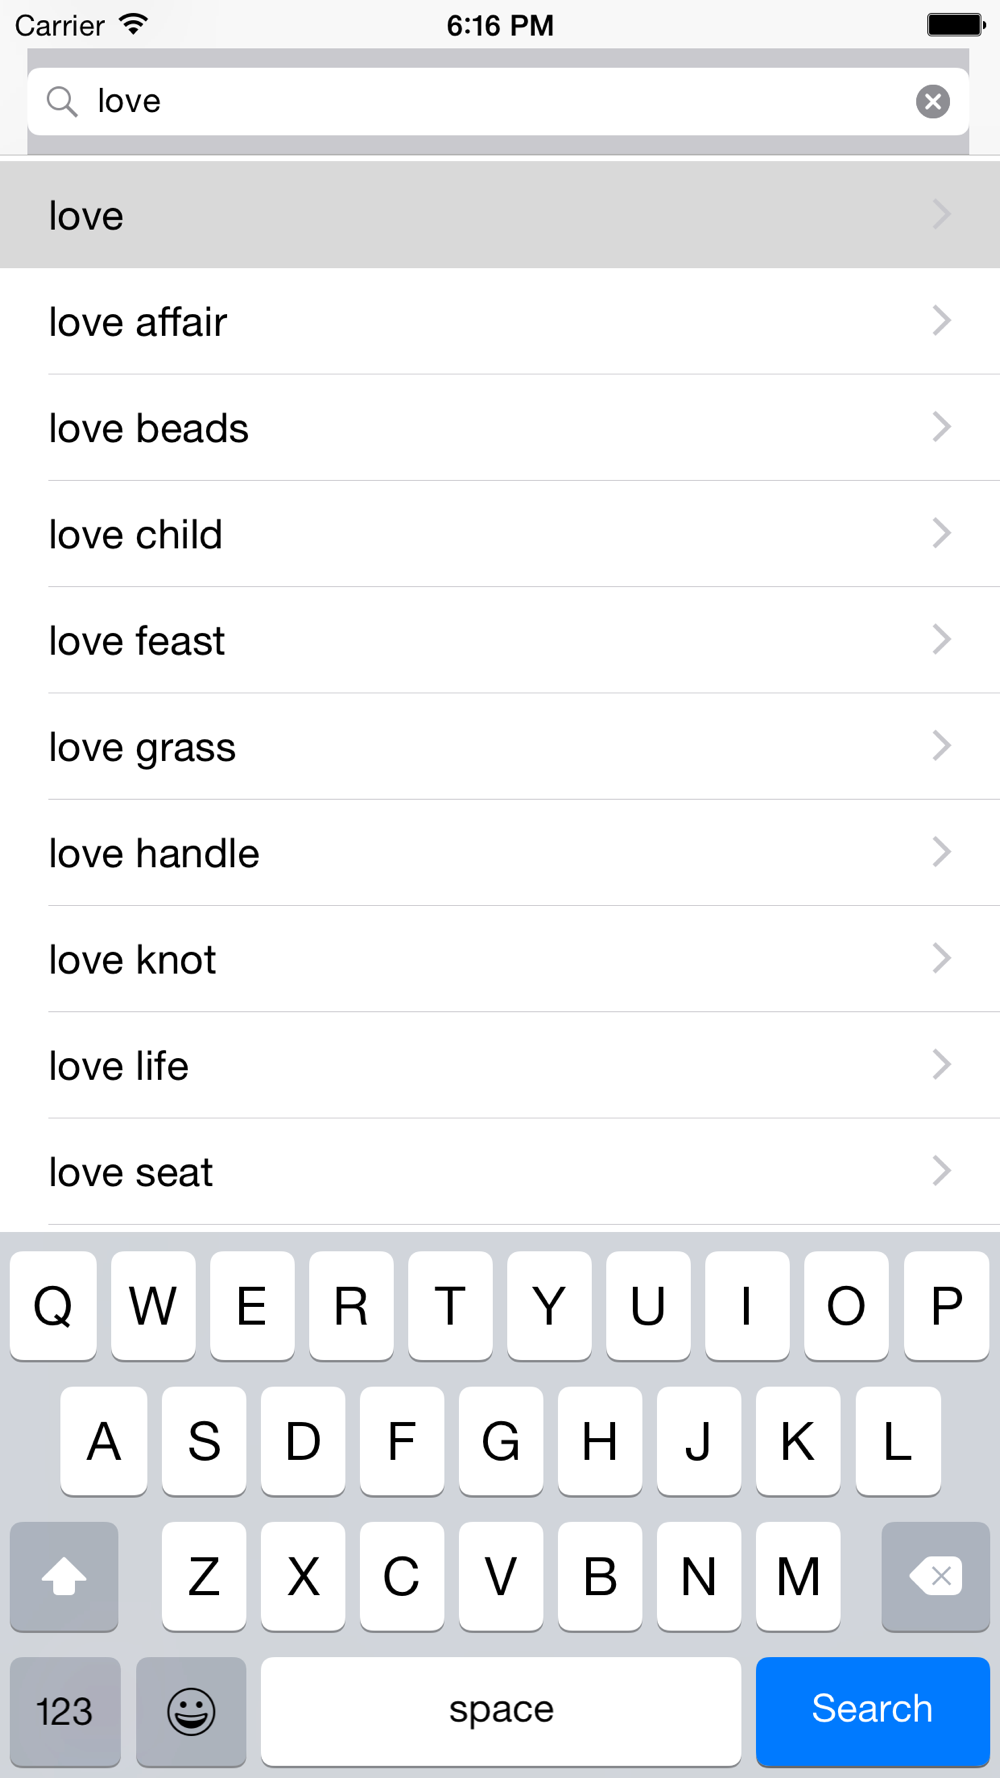Tap the battery indicator icon
This screenshot has height=1778, width=1000.
(955, 24)
